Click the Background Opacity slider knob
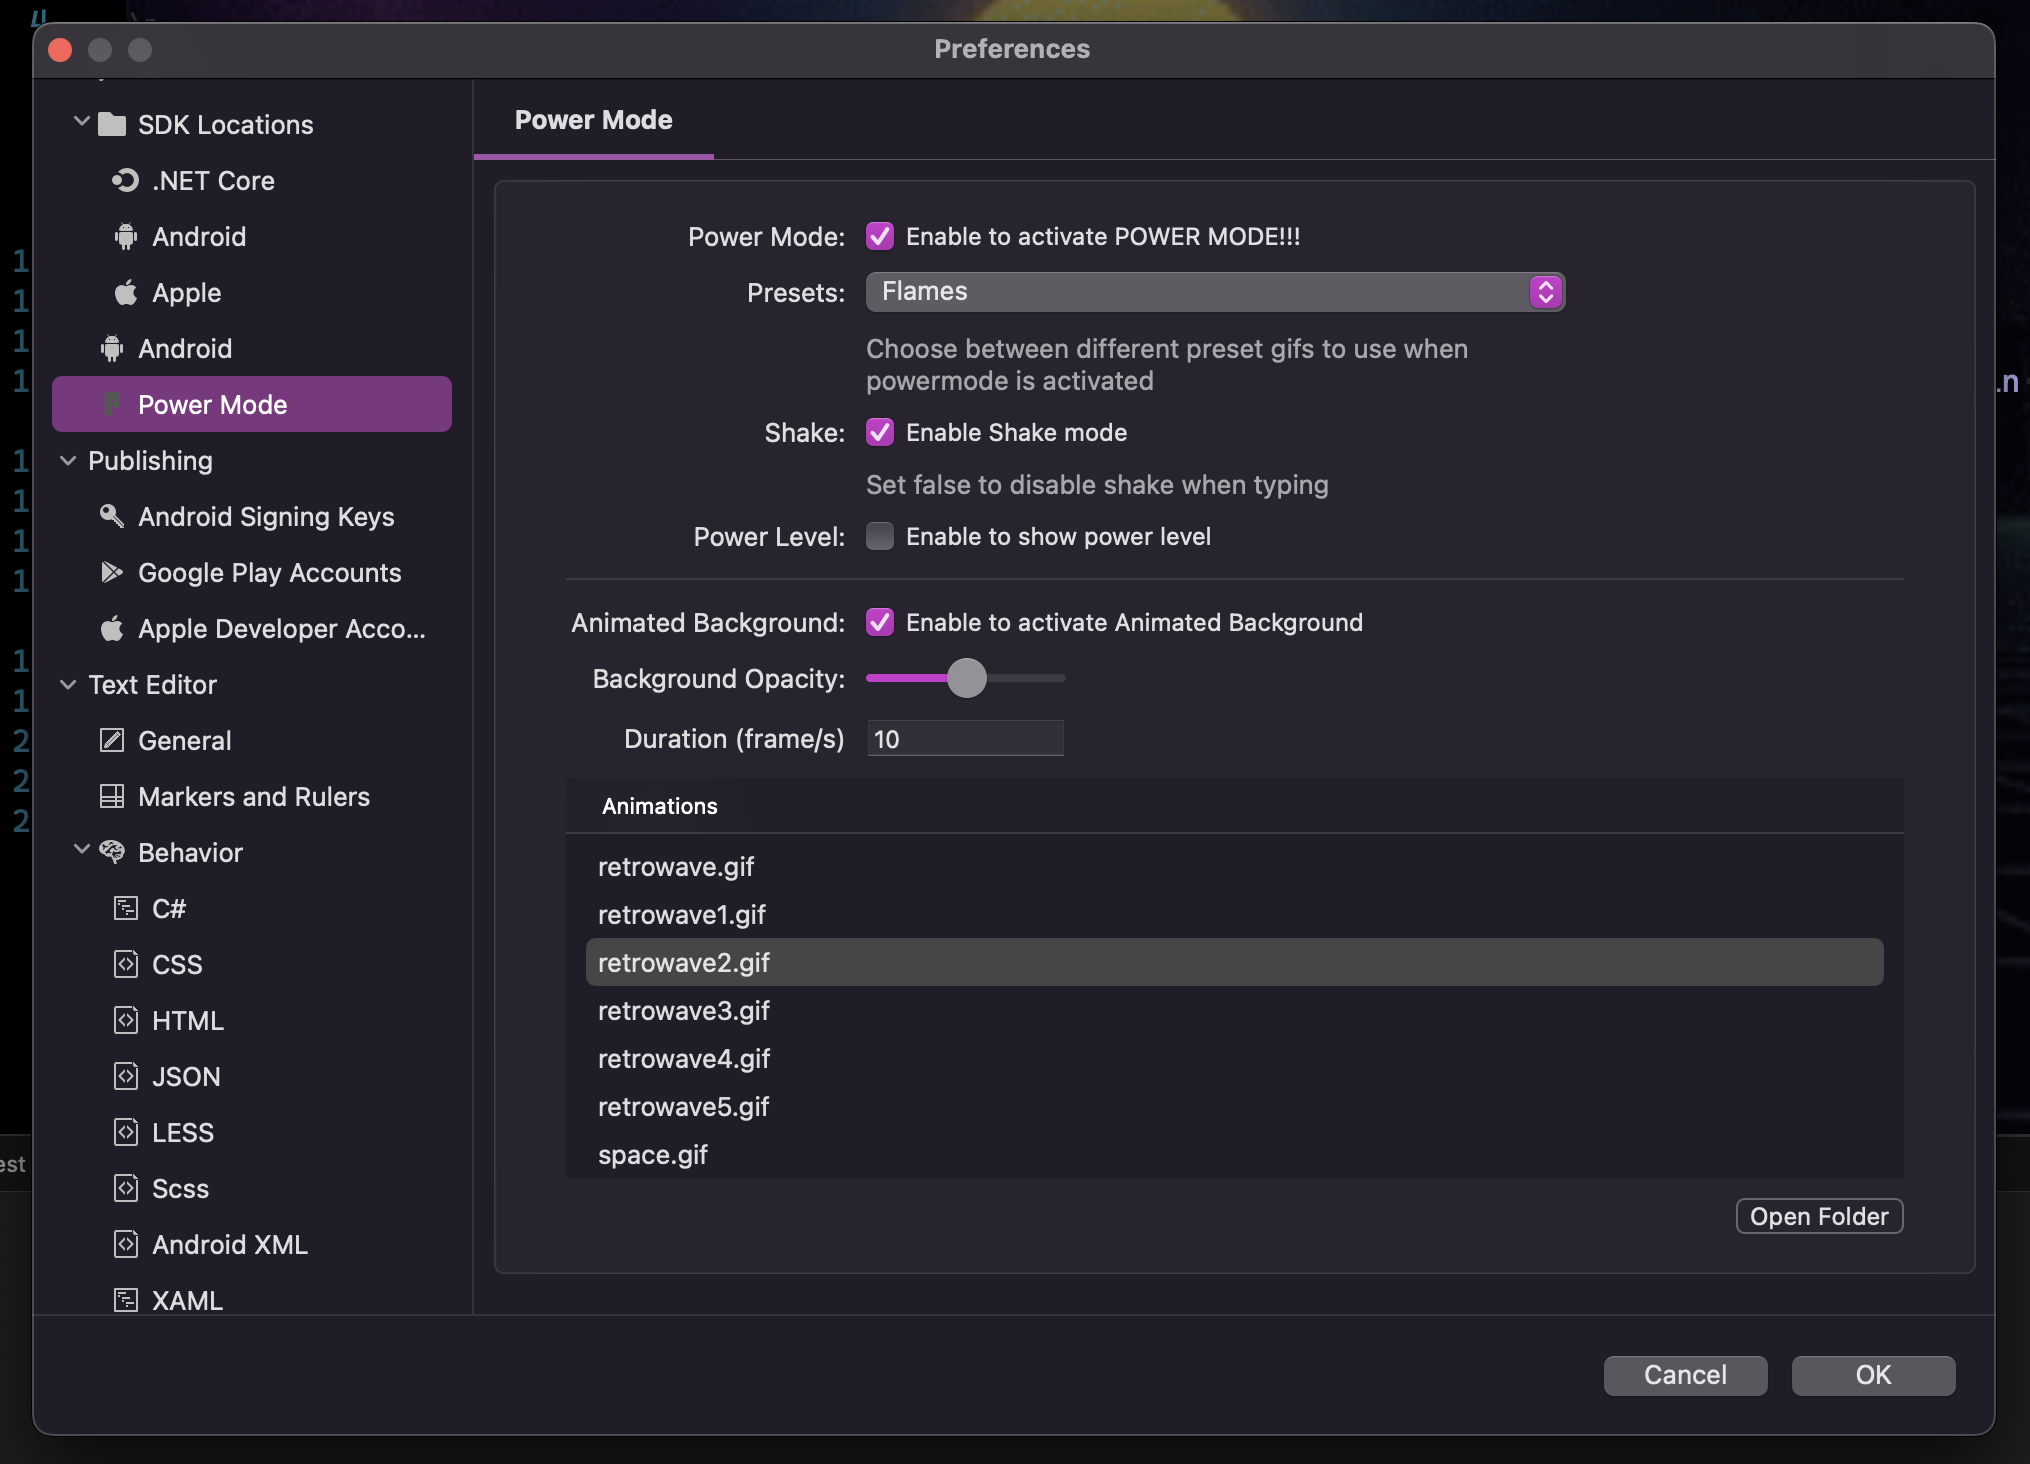Screen dimensions: 2030x1464 (967, 678)
